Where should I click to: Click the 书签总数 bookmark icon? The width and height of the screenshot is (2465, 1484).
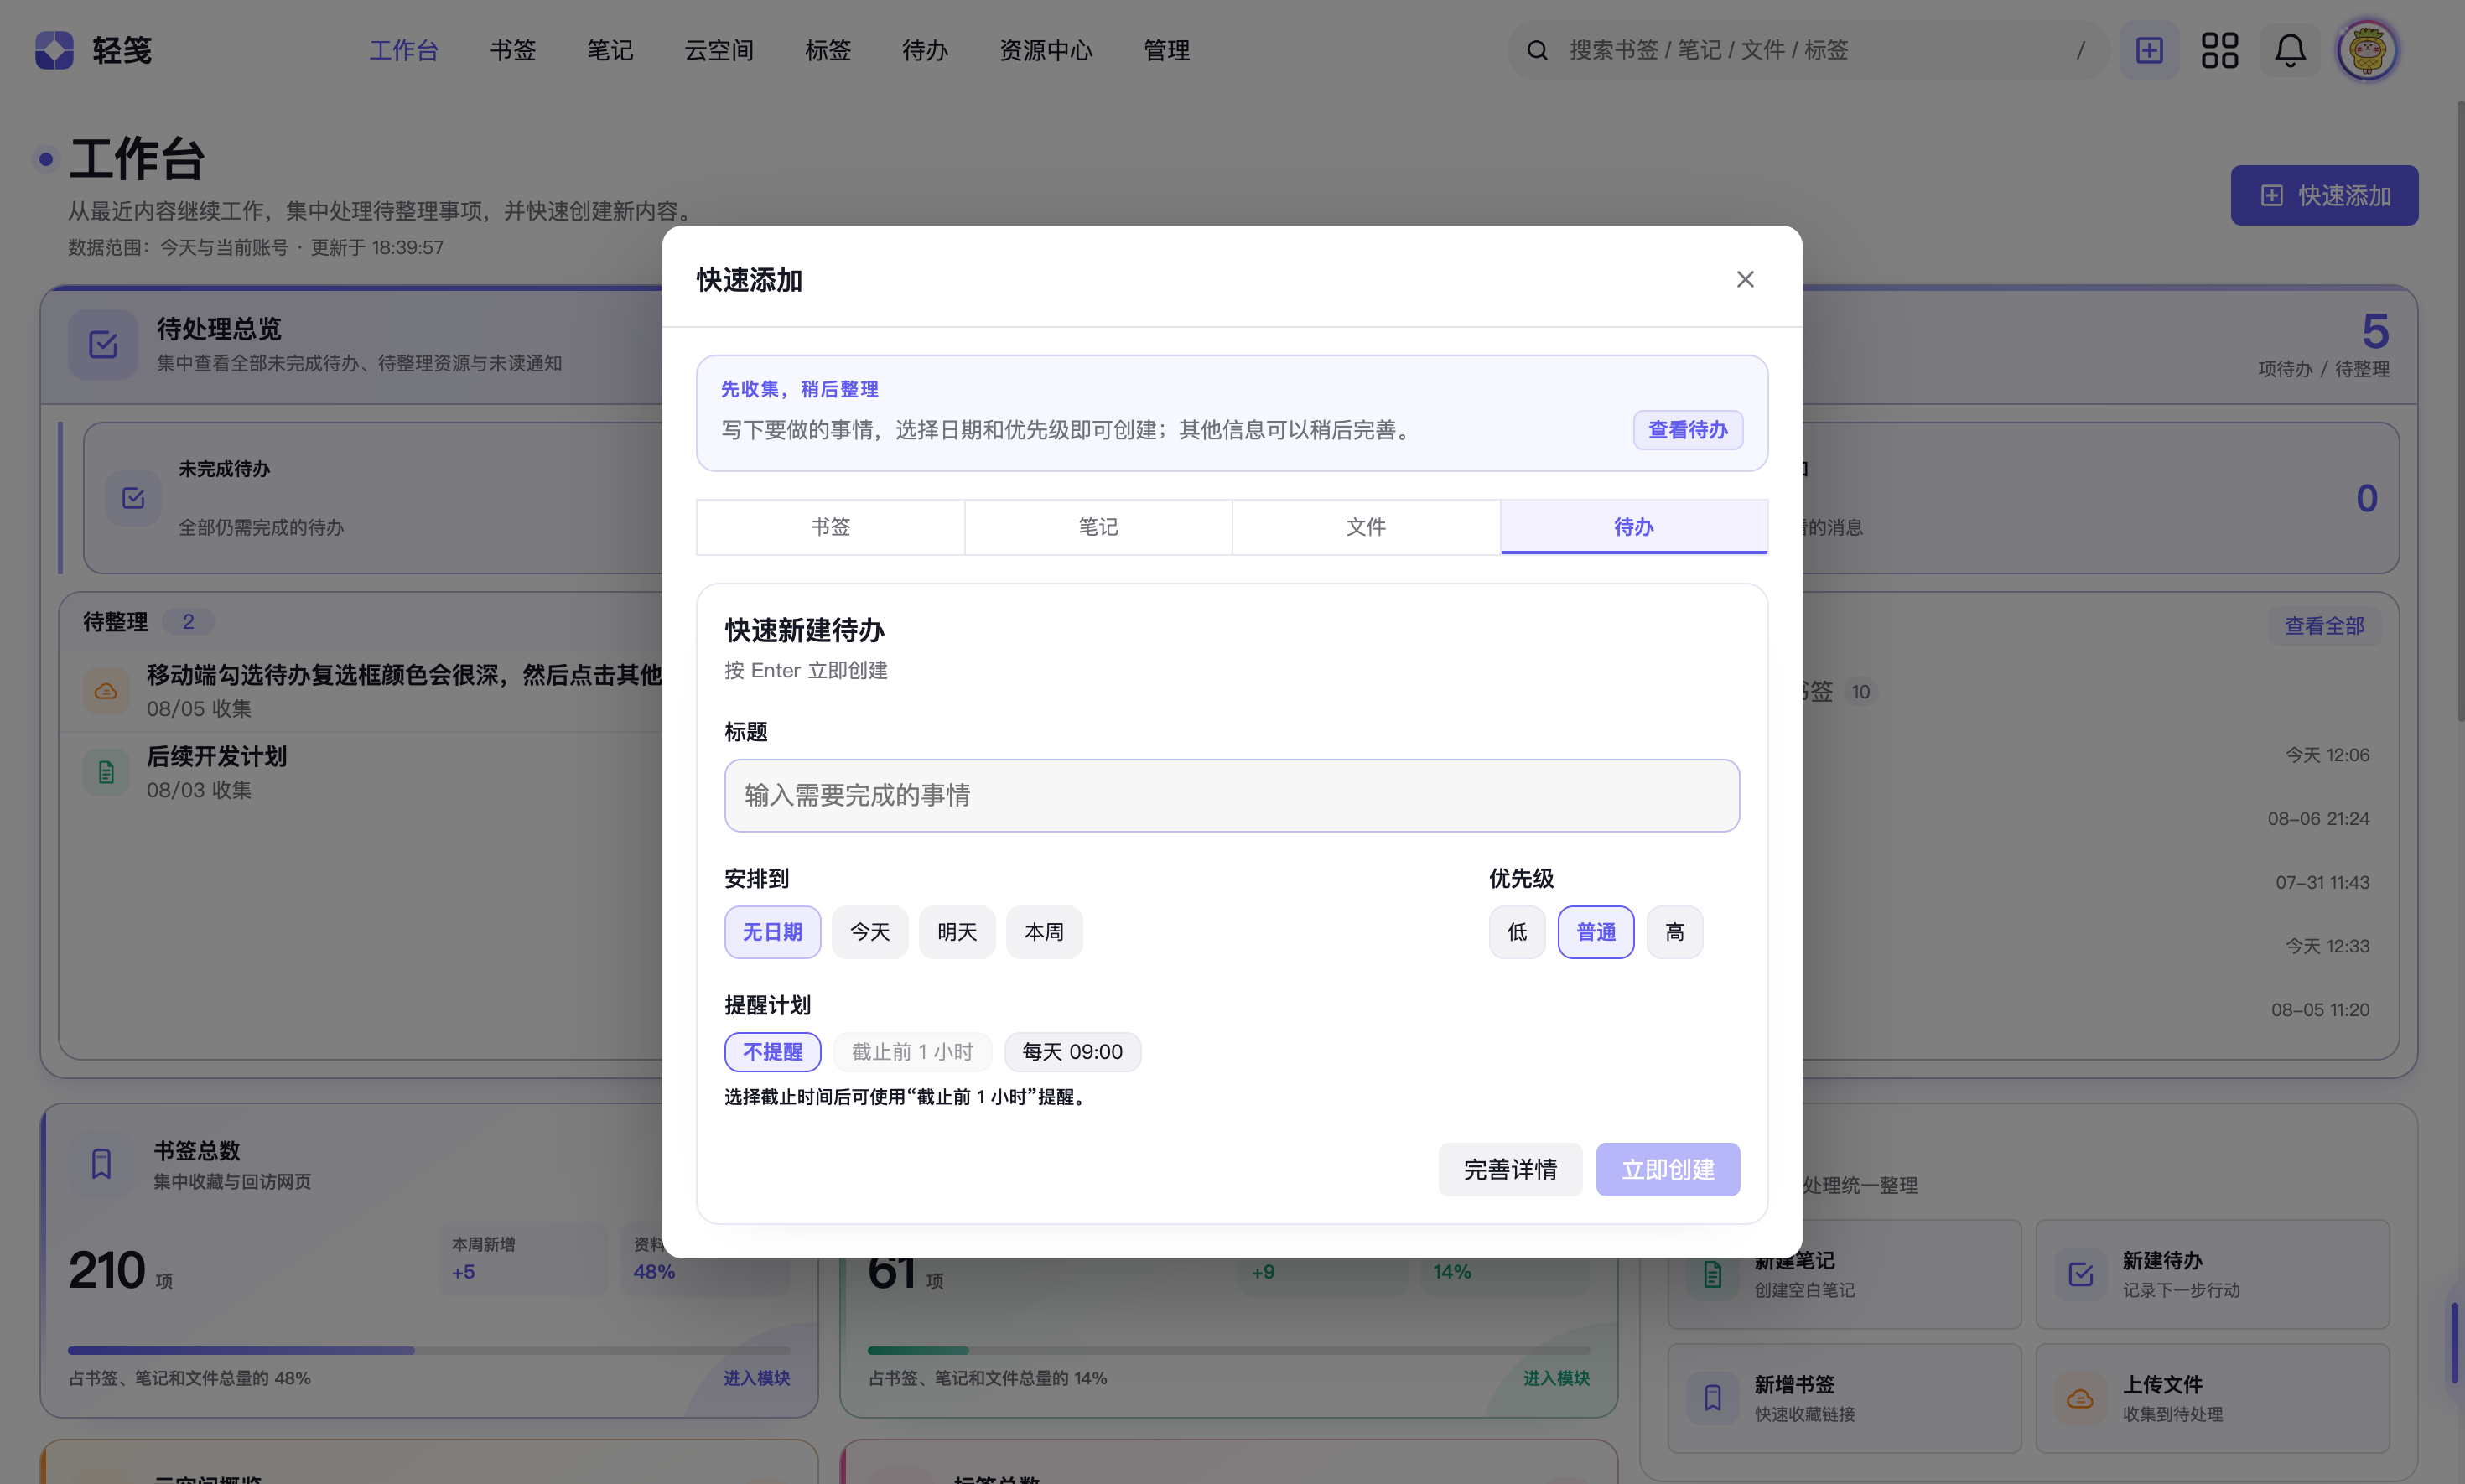point(101,1164)
